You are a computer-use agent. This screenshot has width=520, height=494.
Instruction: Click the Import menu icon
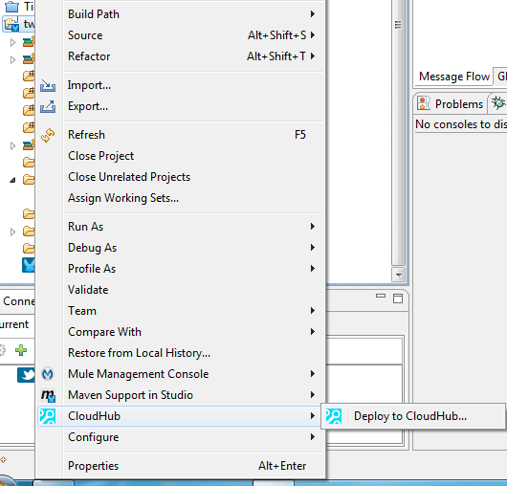[48, 86]
